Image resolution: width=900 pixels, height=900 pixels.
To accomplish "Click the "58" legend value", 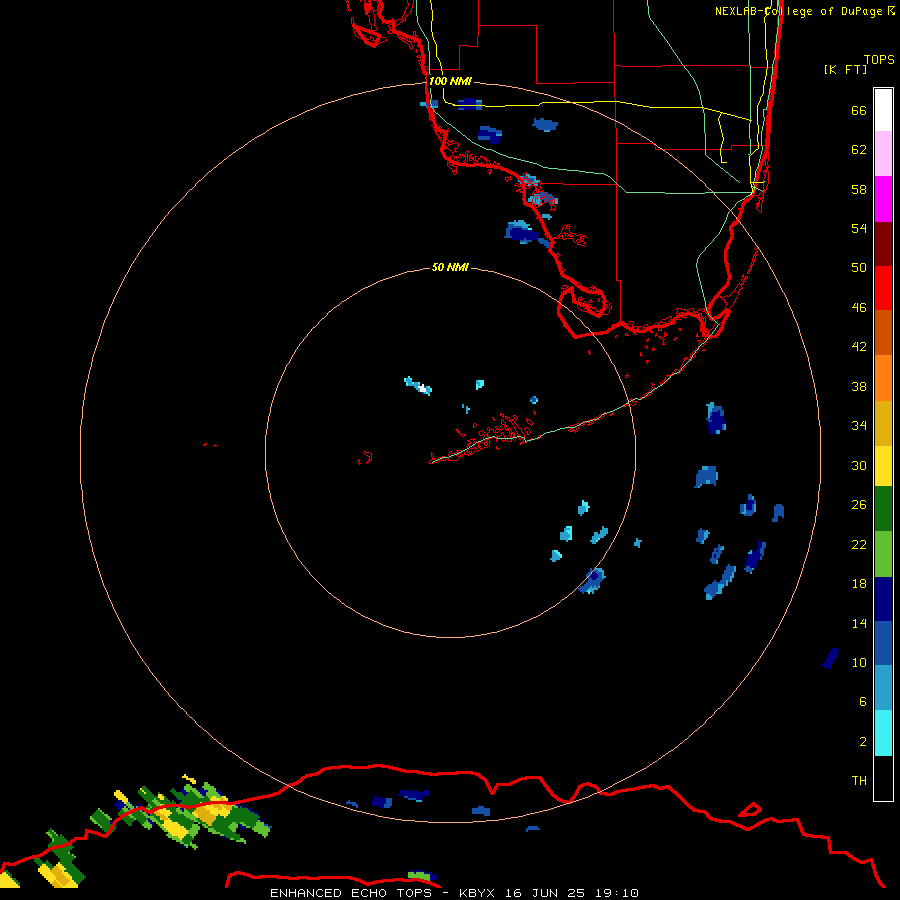I will click(x=859, y=189).
